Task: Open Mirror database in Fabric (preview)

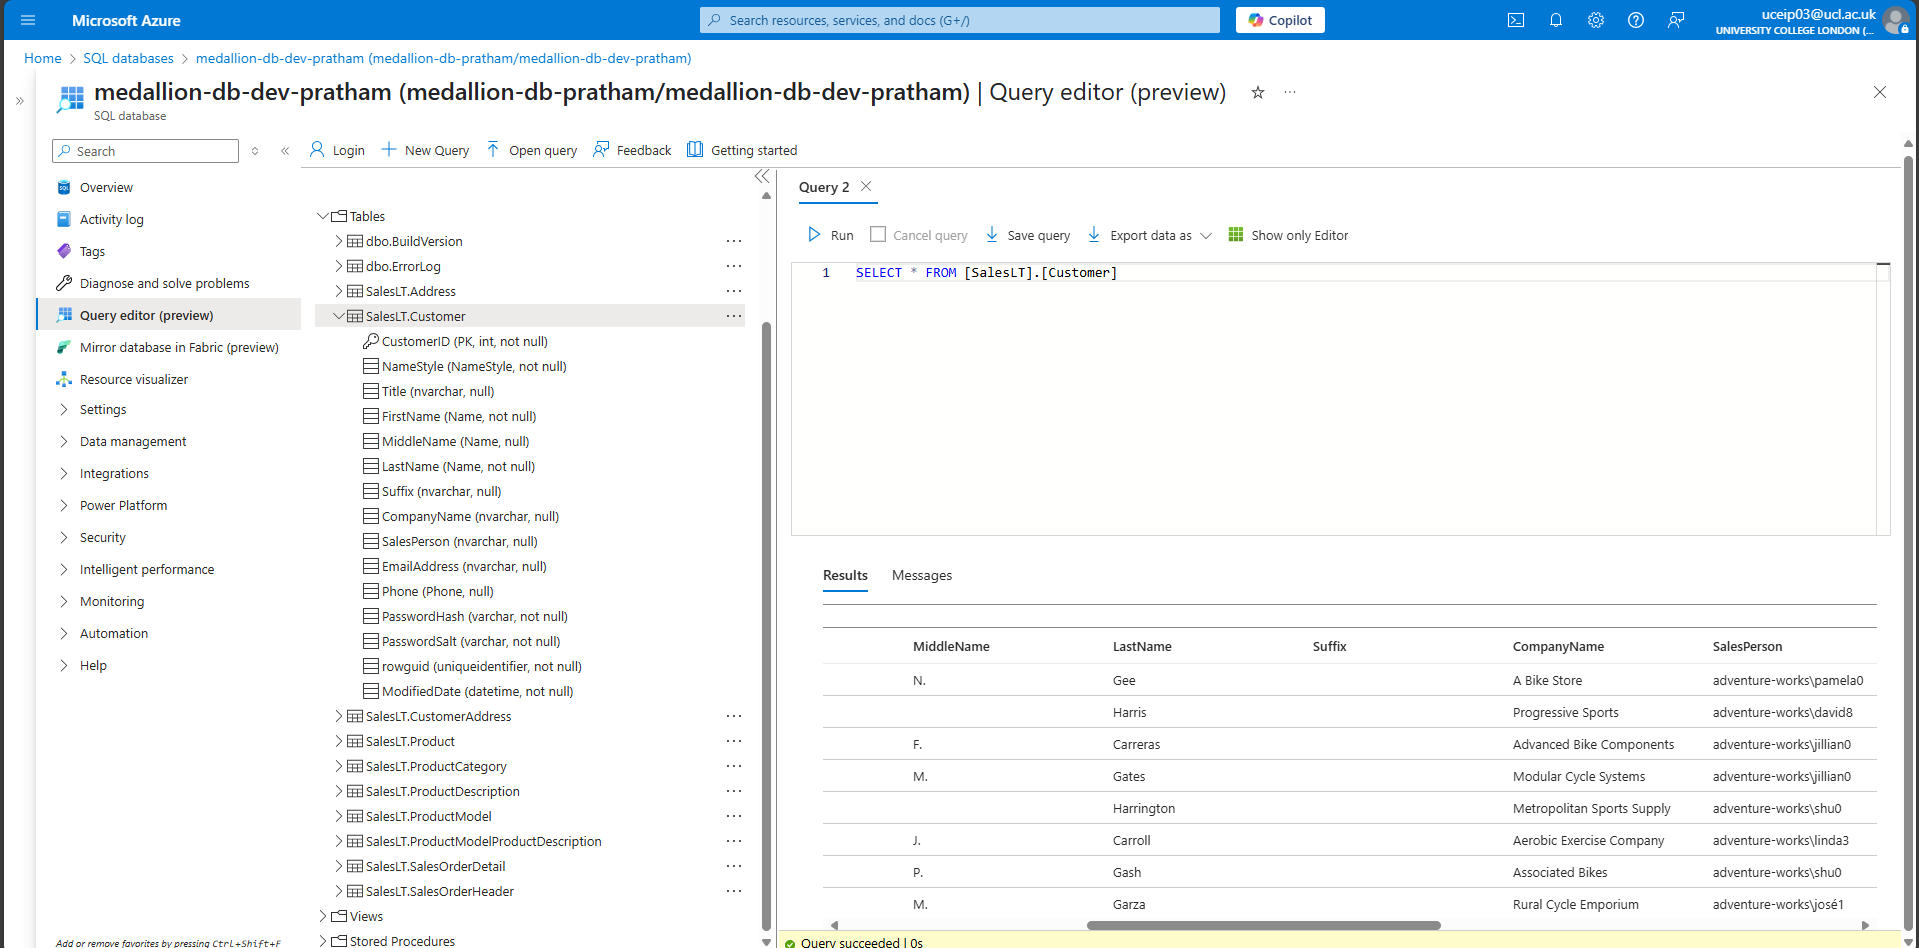Action: (179, 347)
